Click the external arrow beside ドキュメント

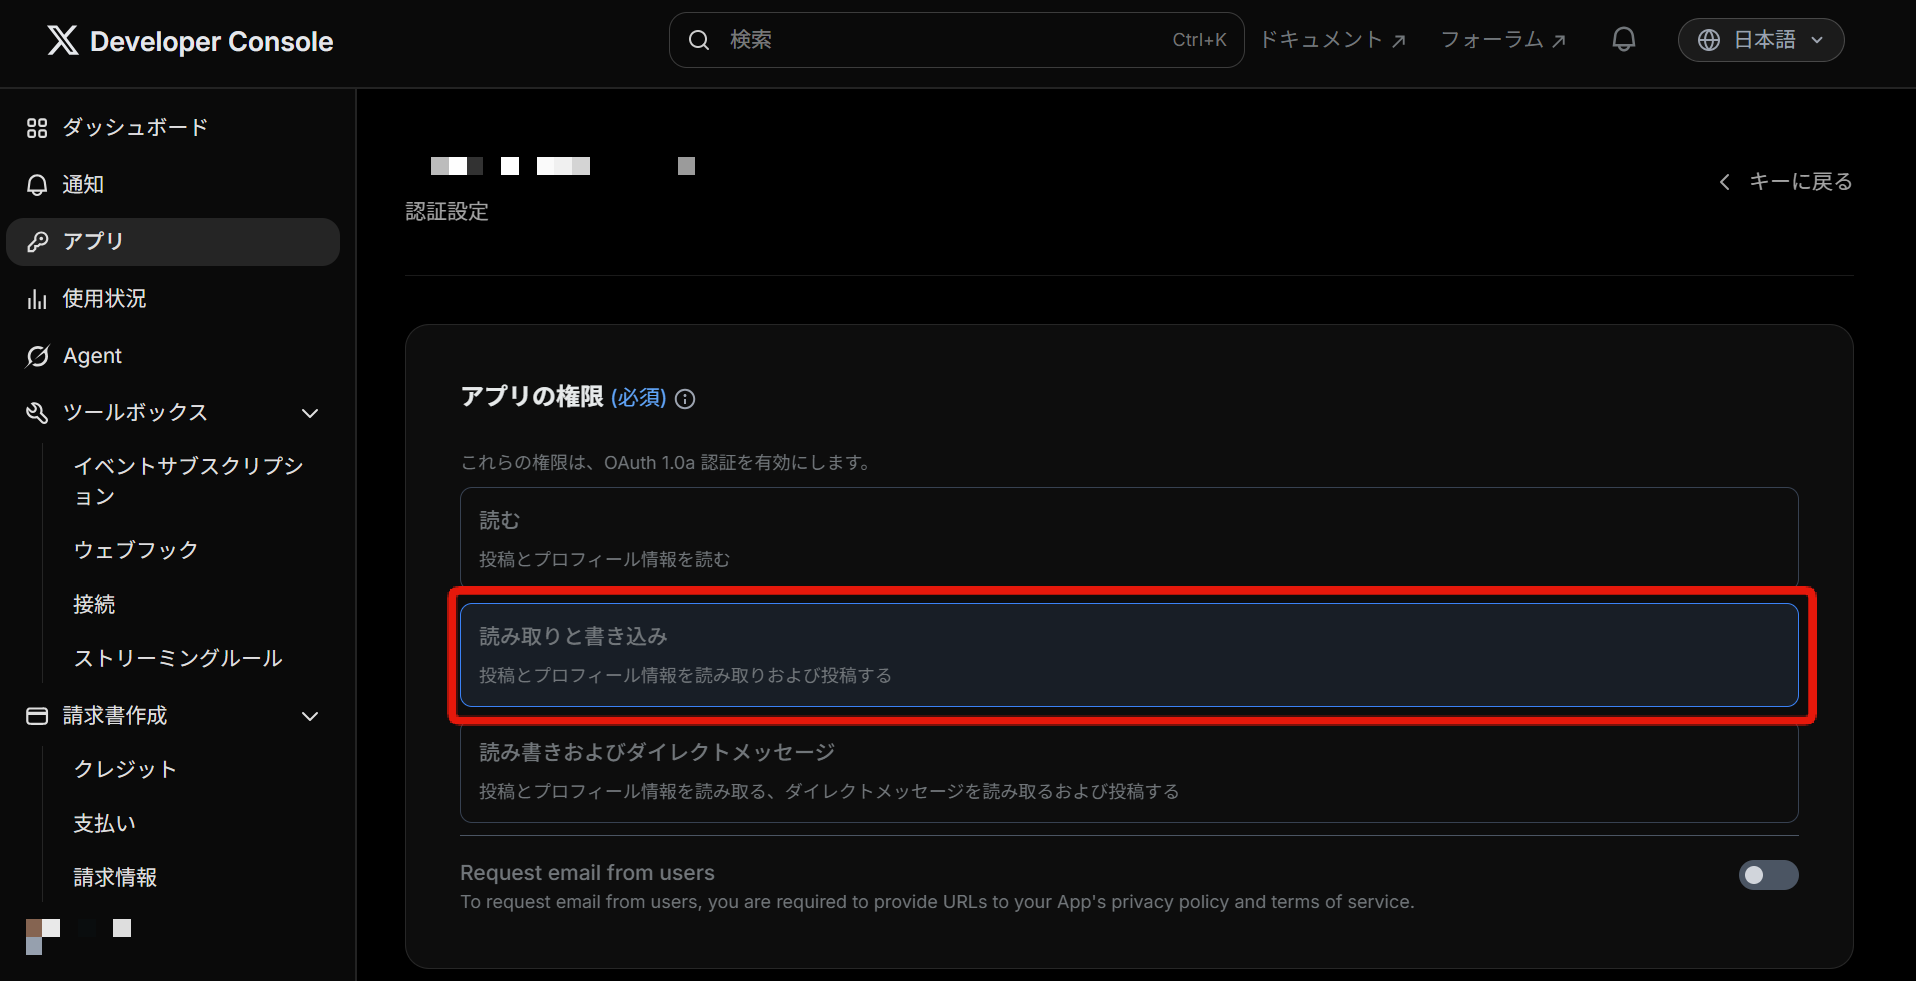pos(1399,41)
